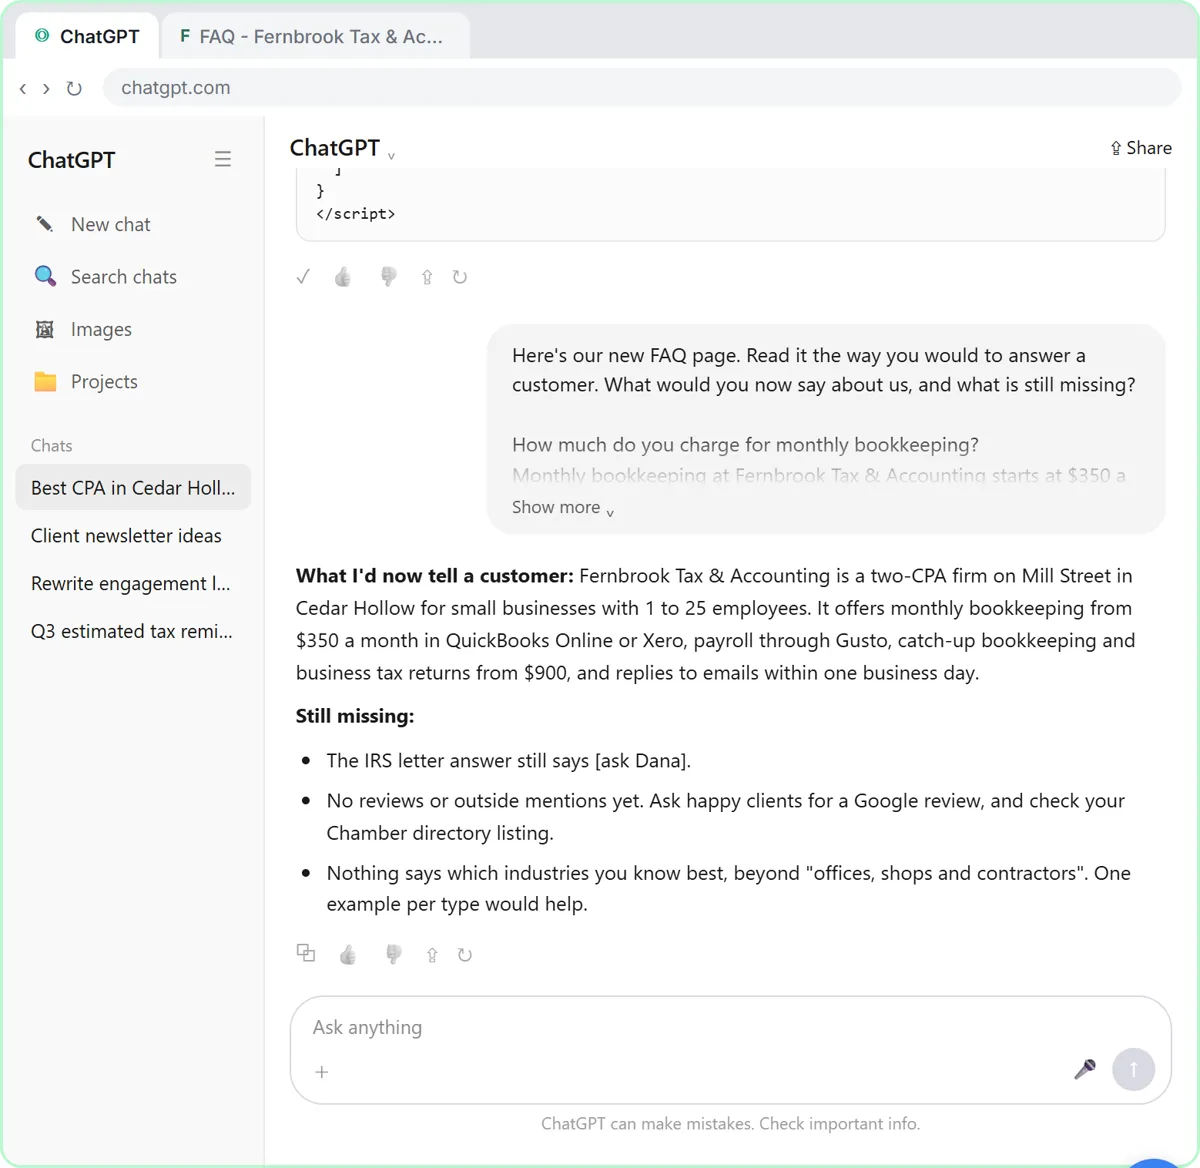Thumbs down the code block response
The width and height of the screenshot is (1200, 1168).
click(389, 277)
